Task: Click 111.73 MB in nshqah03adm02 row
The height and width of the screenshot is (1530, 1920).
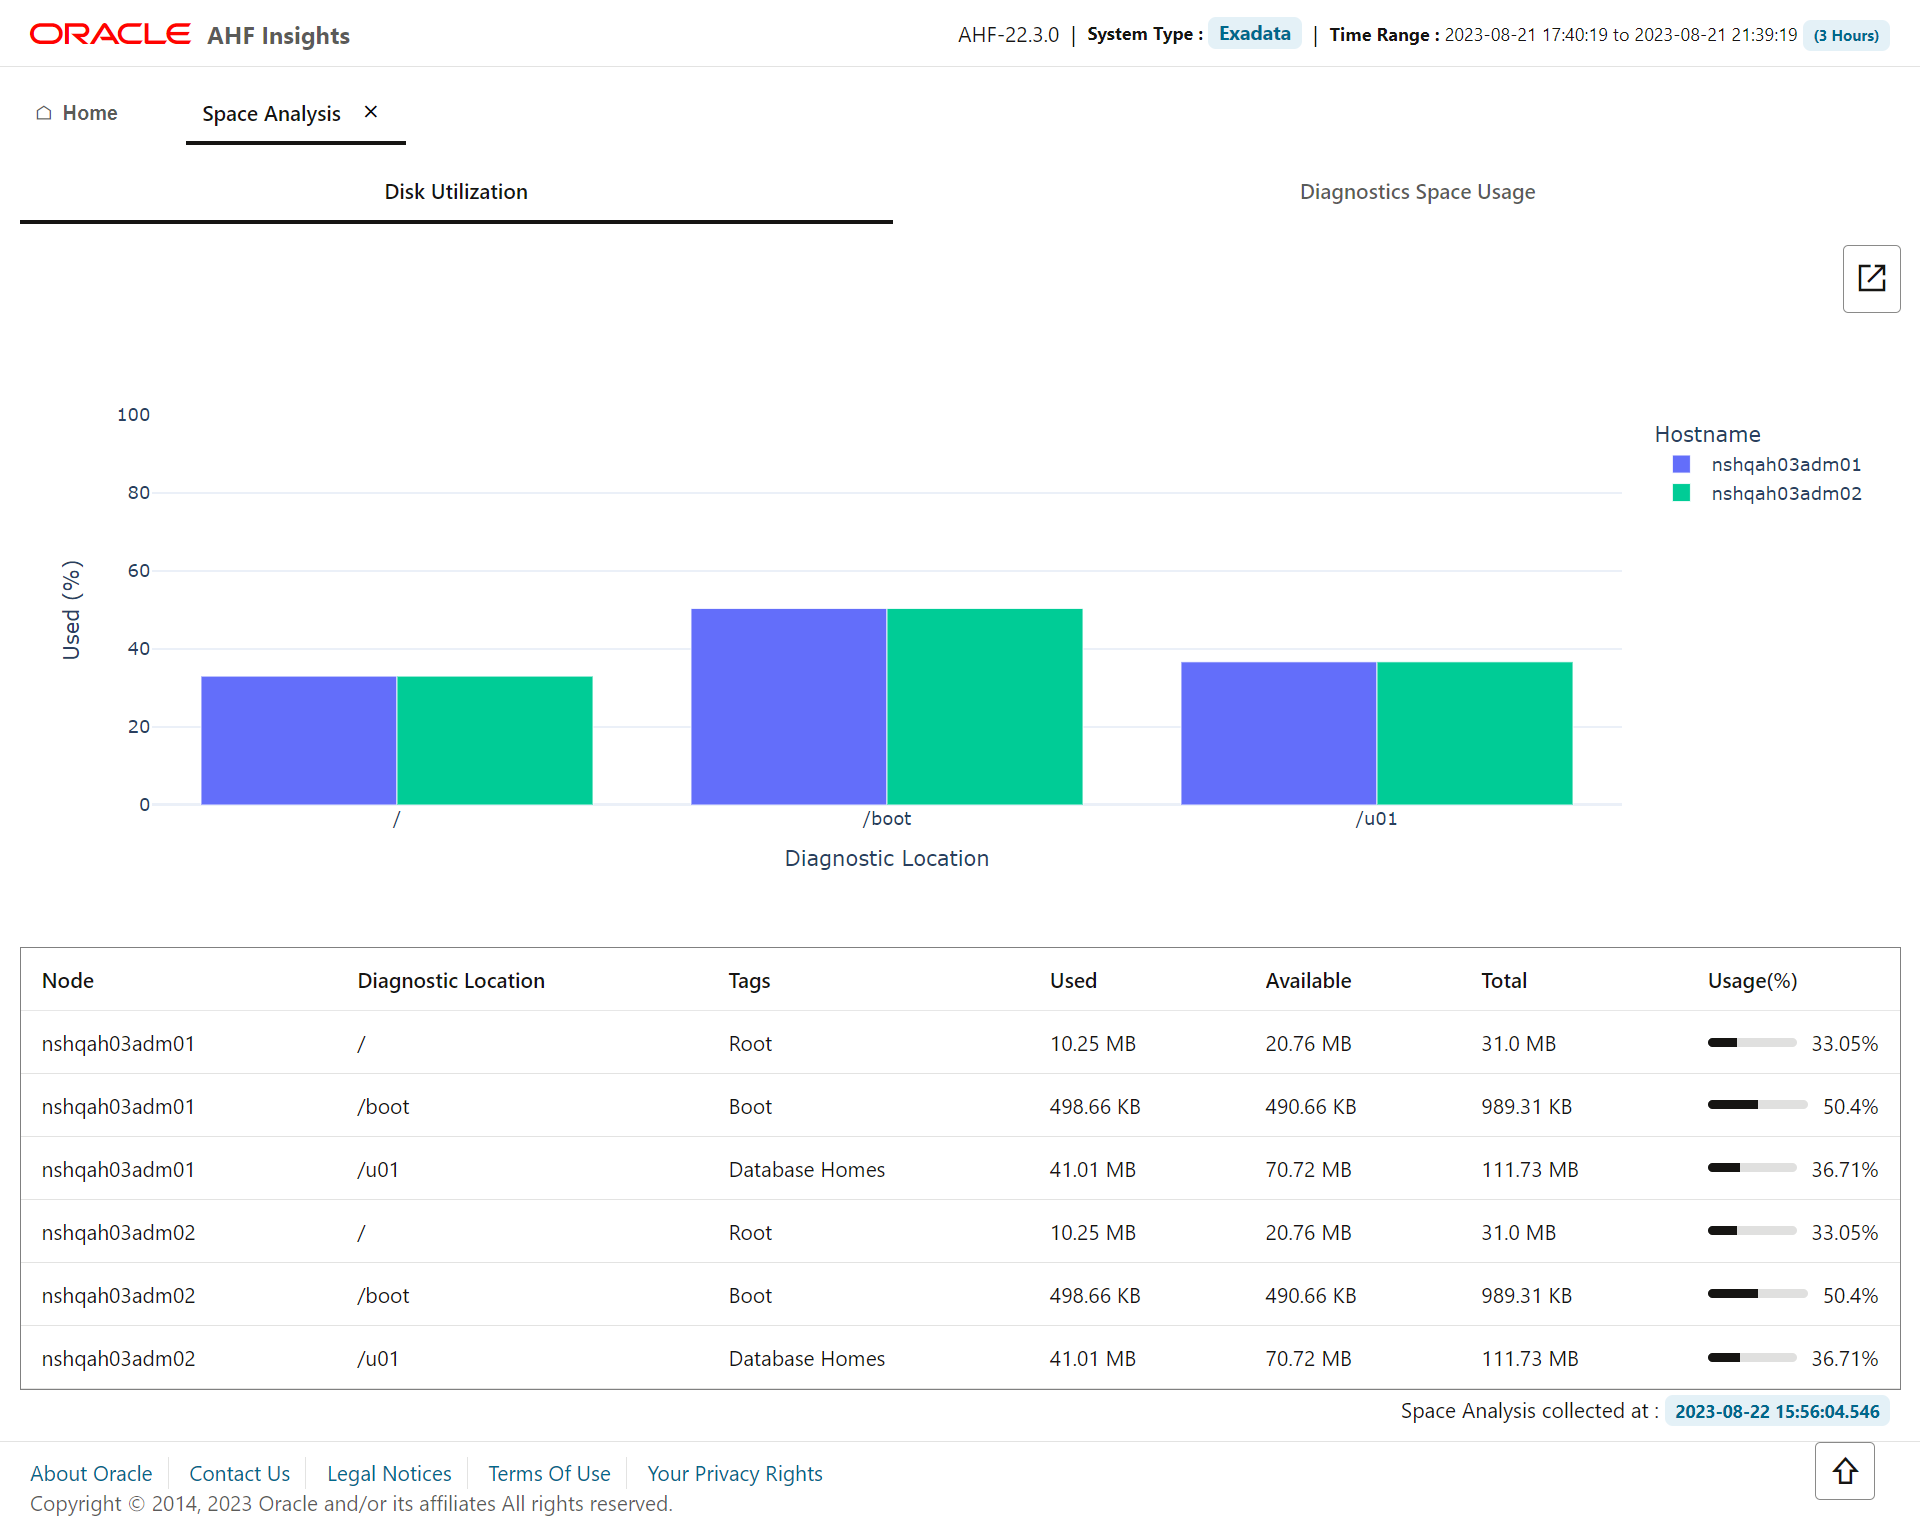Action: click(x=1529, y=1359)
